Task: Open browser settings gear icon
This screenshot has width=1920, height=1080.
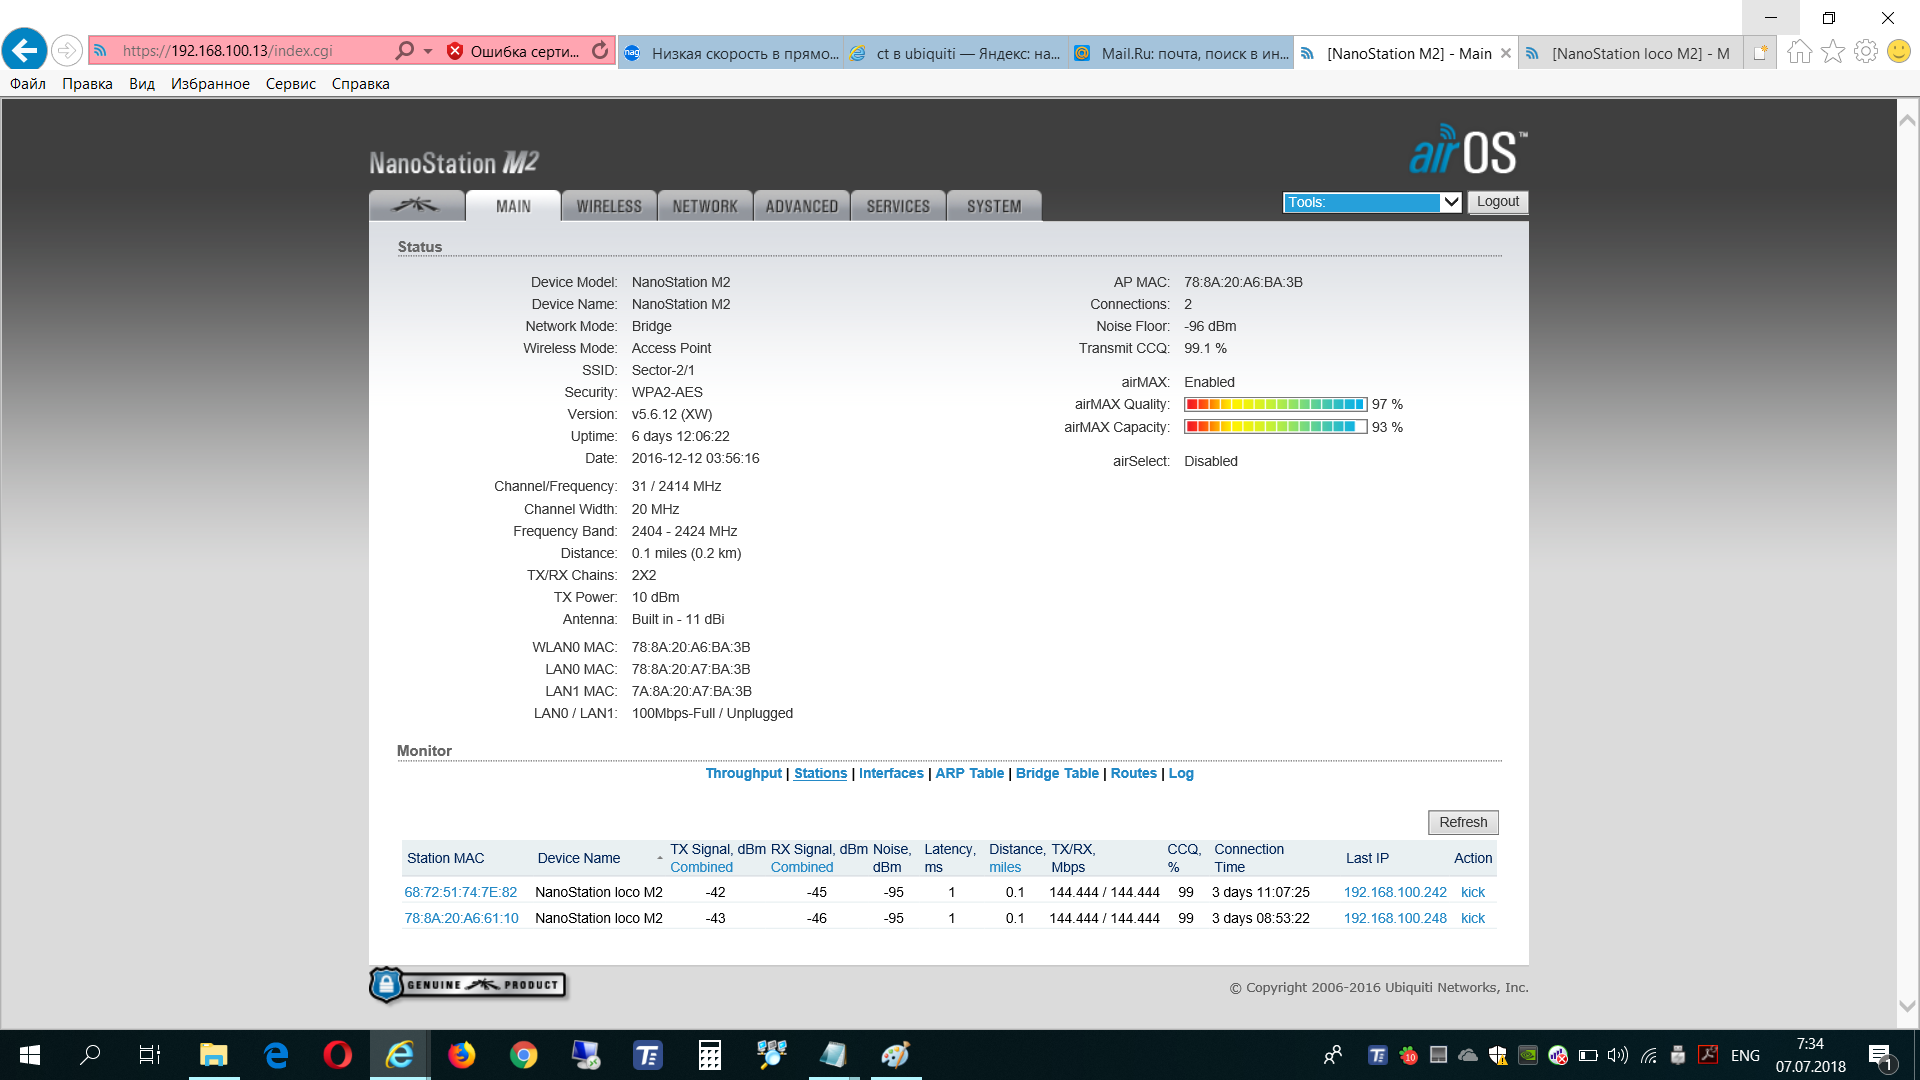Action: (x=1865, y=52)
